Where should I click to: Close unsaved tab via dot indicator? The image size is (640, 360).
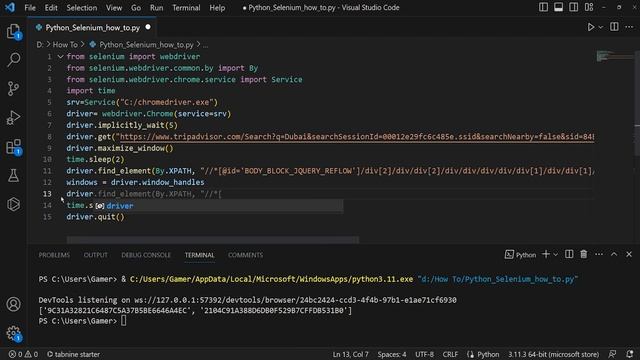coord(148,27)
